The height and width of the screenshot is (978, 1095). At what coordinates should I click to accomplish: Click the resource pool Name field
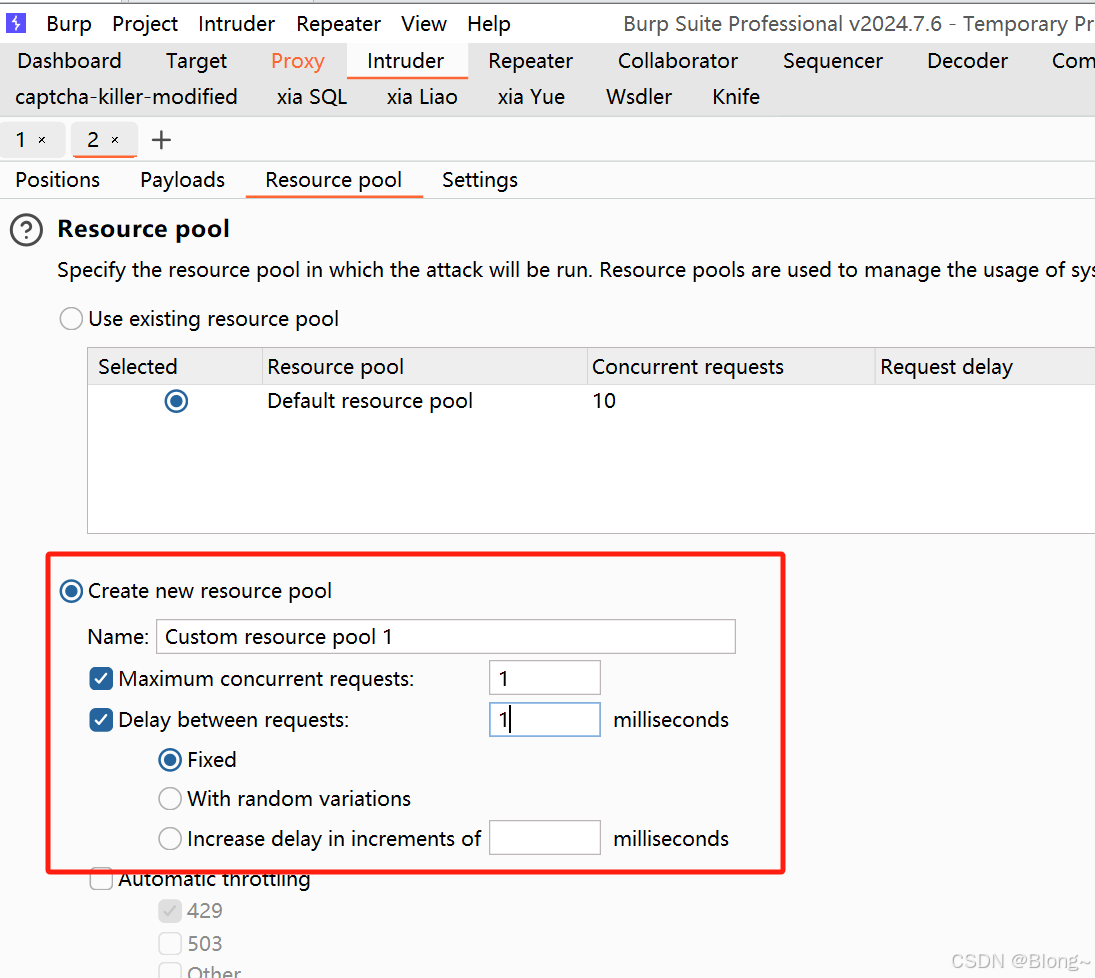(446, 636)
